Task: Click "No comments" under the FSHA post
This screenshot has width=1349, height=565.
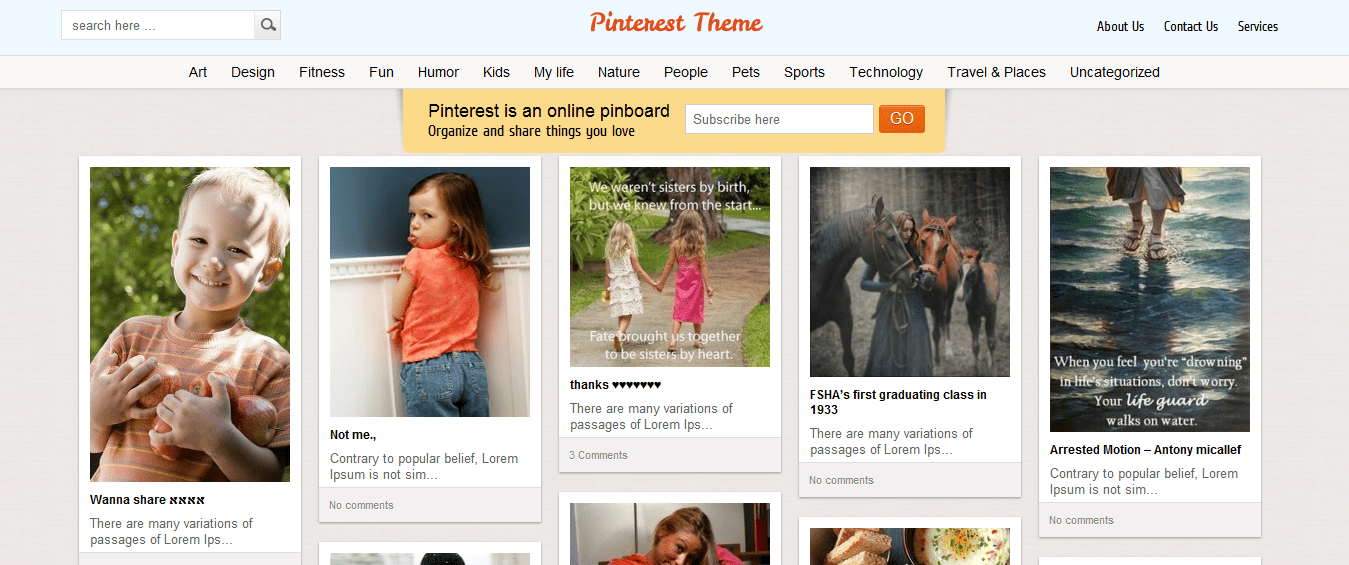Action: tap(841, 480)
